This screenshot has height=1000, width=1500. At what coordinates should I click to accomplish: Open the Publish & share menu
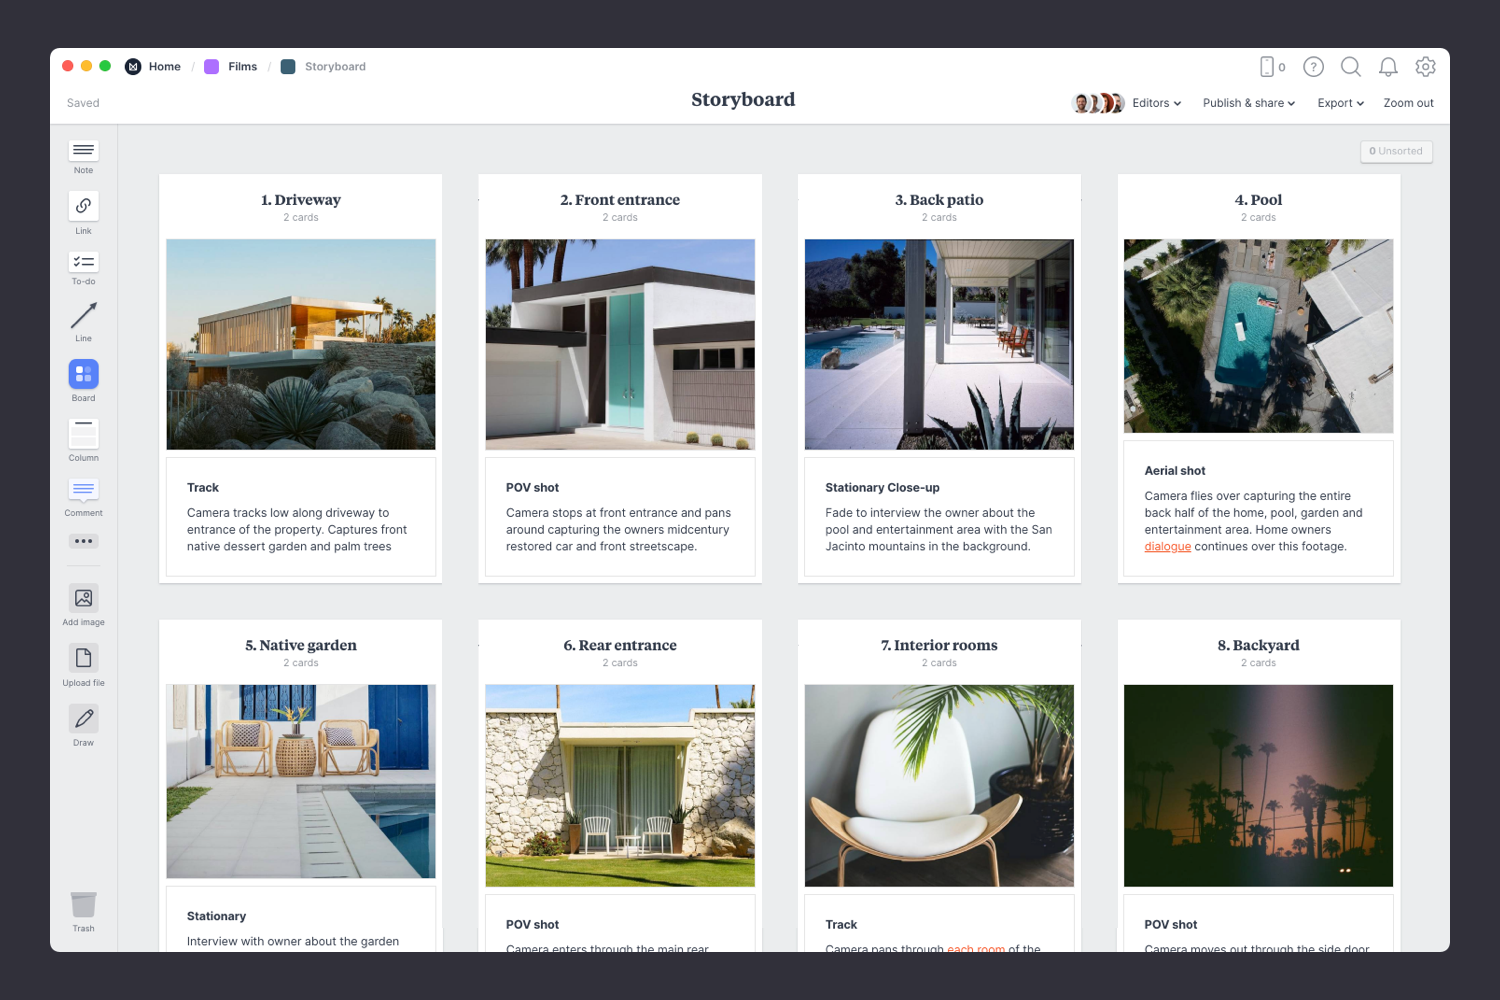tap(1248, 103)
